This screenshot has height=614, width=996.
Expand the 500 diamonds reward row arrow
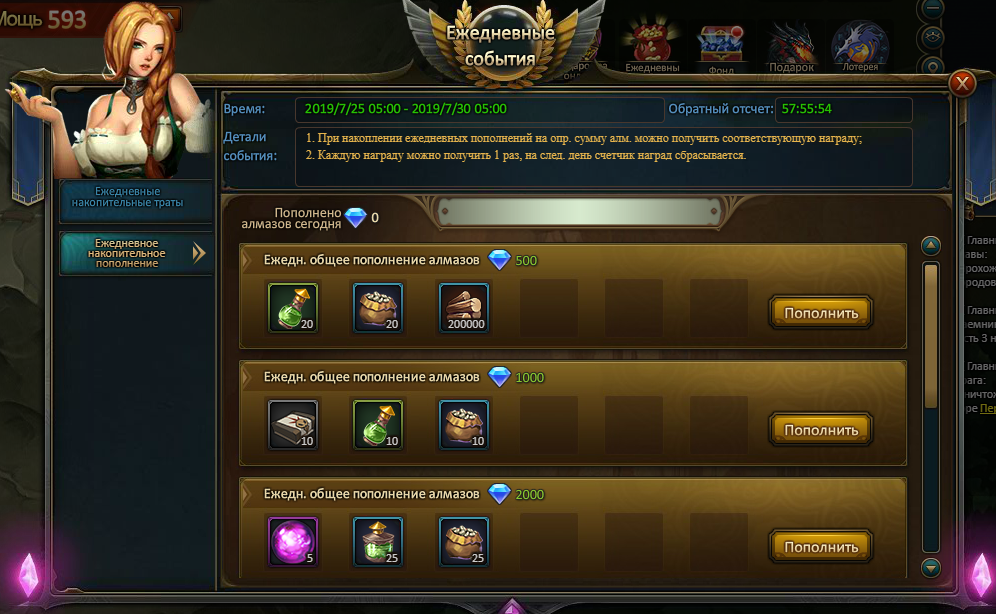point(247,260)
